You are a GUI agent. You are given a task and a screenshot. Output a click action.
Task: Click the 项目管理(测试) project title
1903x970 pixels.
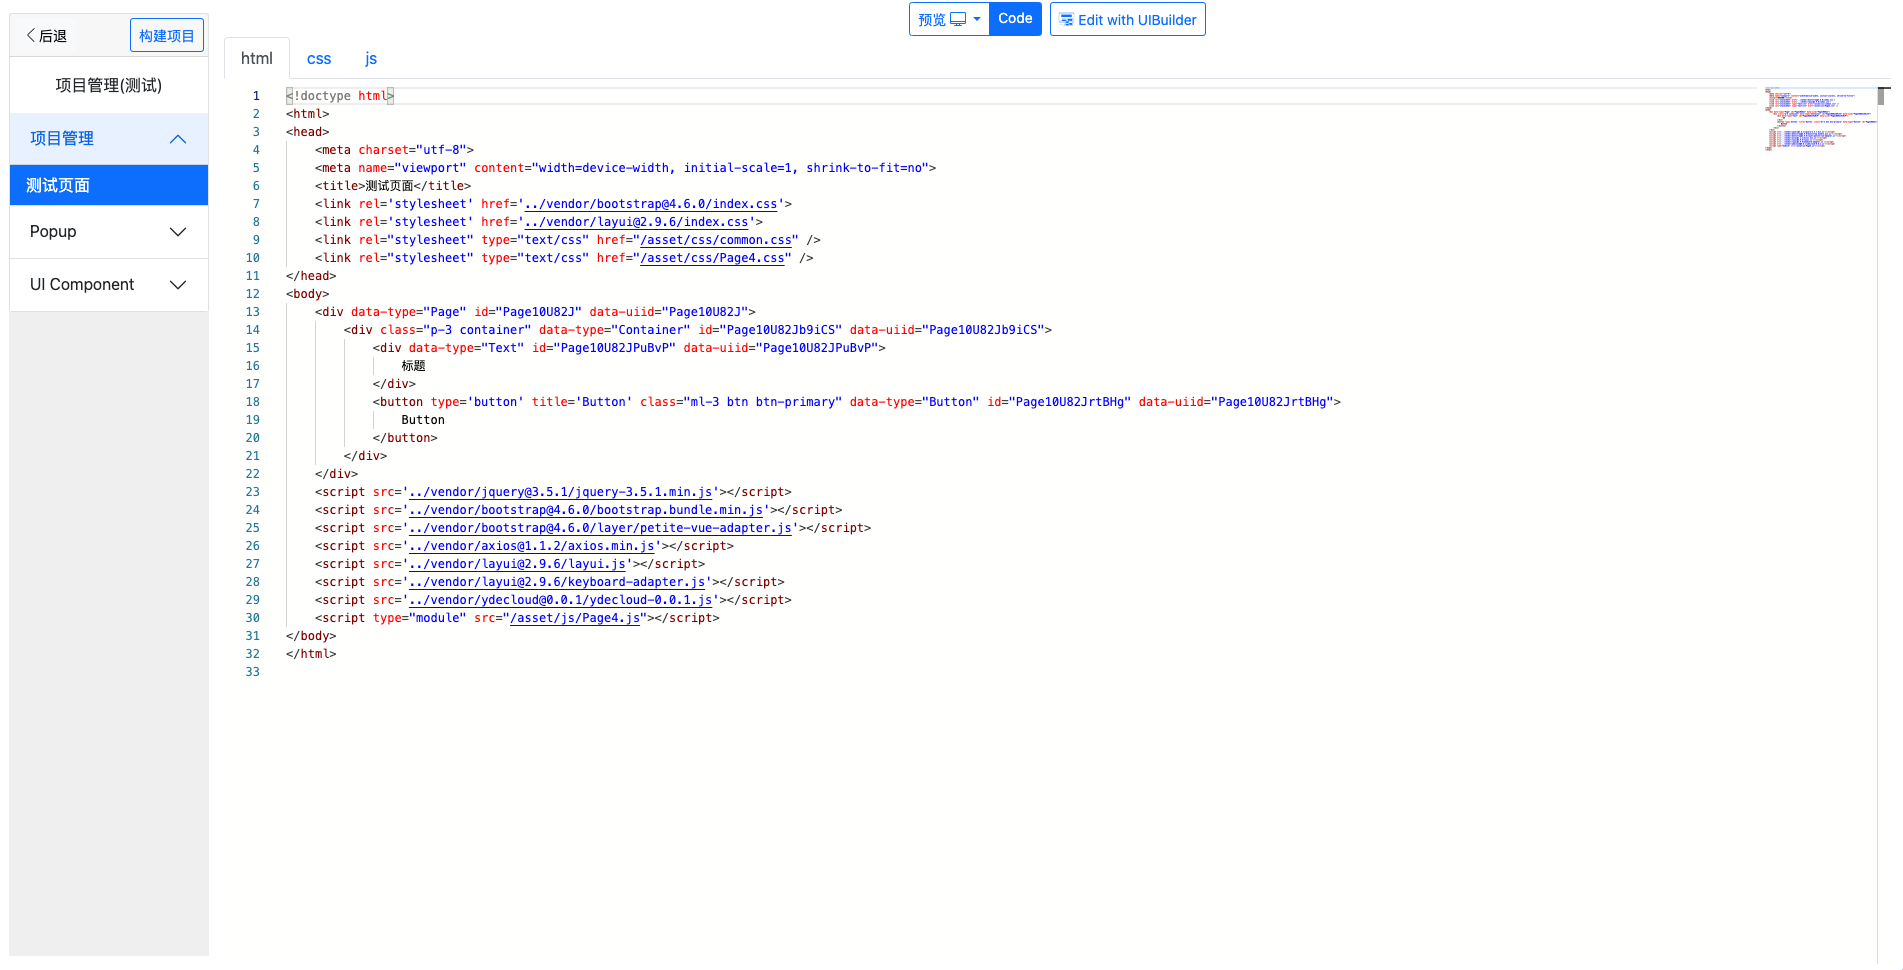click(109, 85)
